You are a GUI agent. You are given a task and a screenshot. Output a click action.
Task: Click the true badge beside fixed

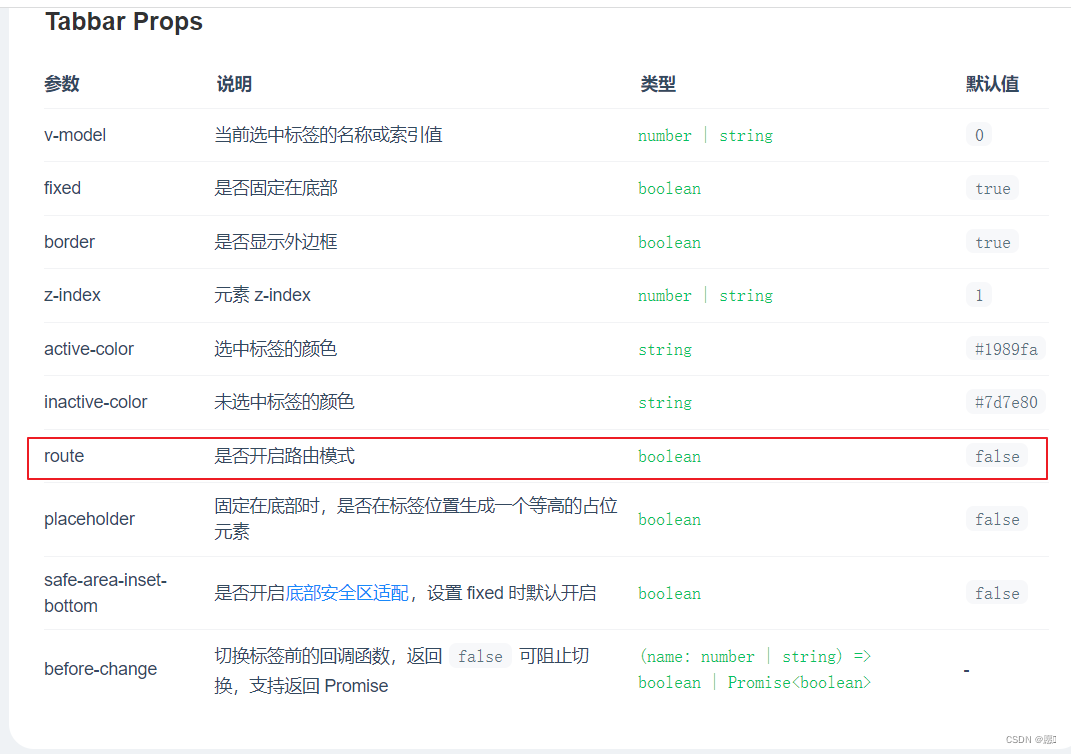point(992,188)
